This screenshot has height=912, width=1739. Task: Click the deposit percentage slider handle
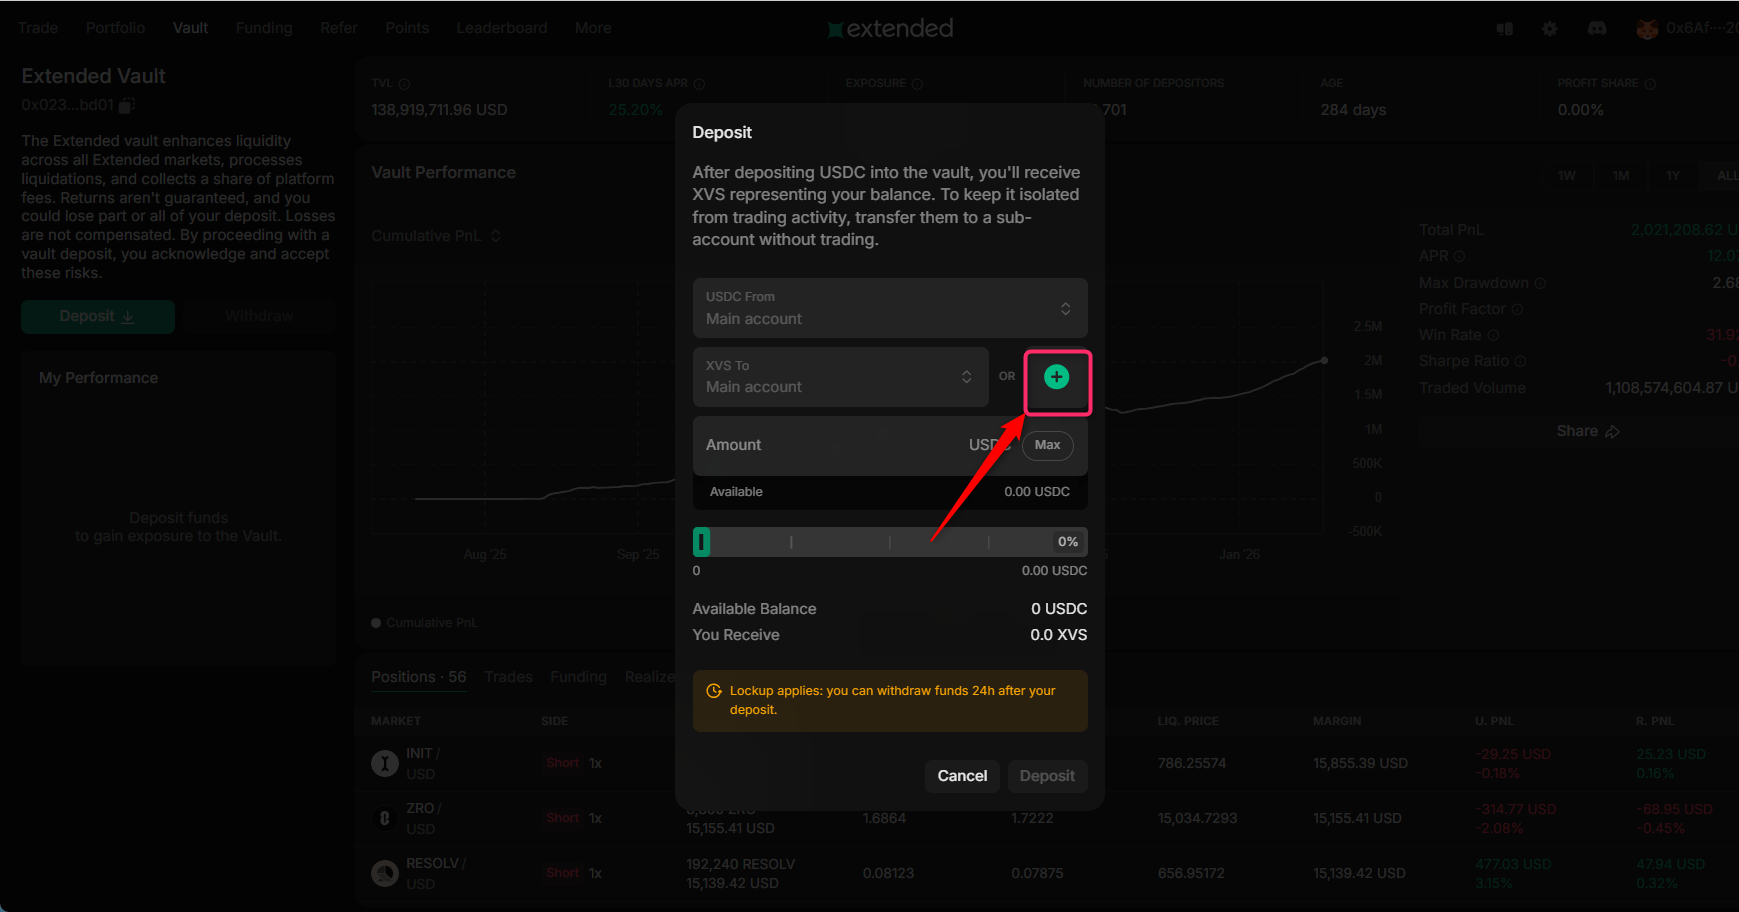[702, 542]
